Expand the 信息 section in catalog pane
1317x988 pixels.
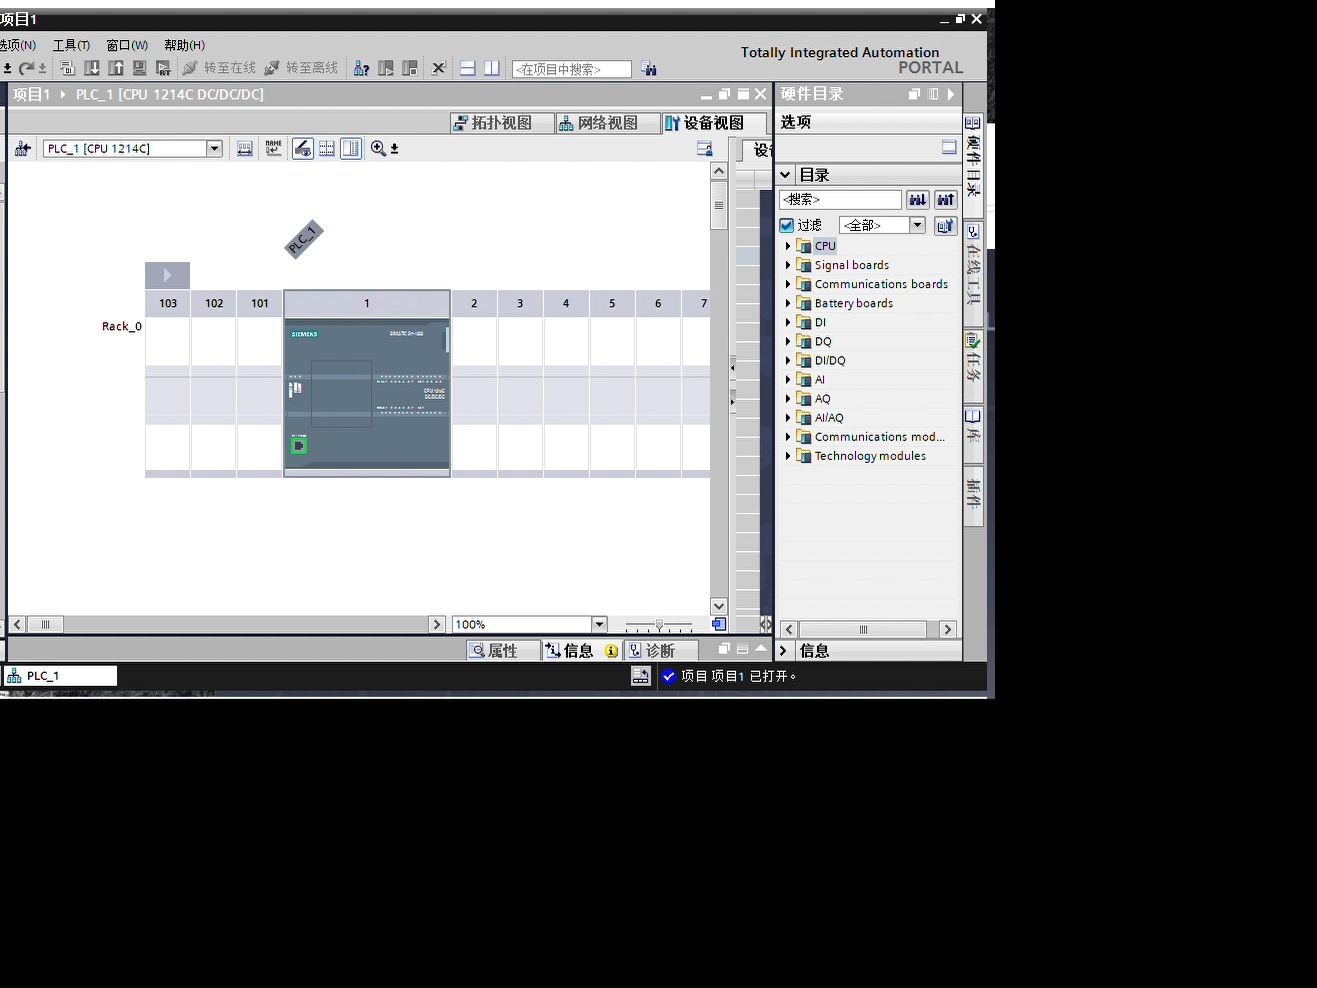pyautogui.click(x=784, y=650)
